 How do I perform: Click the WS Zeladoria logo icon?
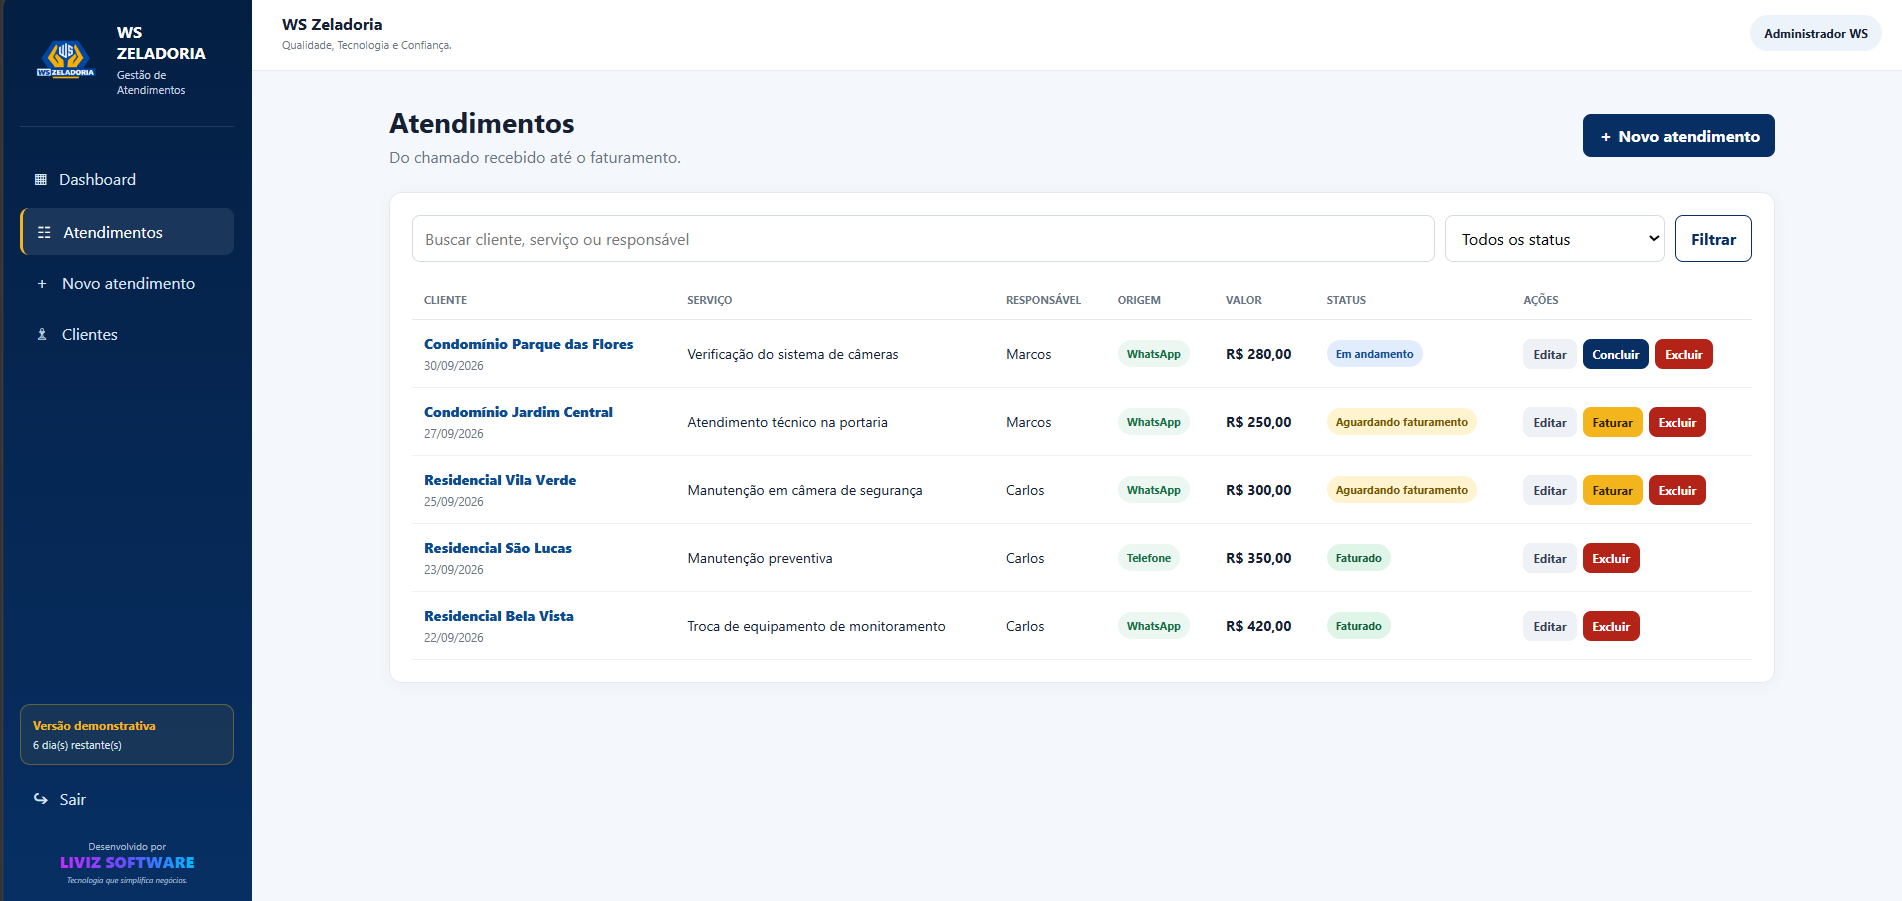point(66,59)
